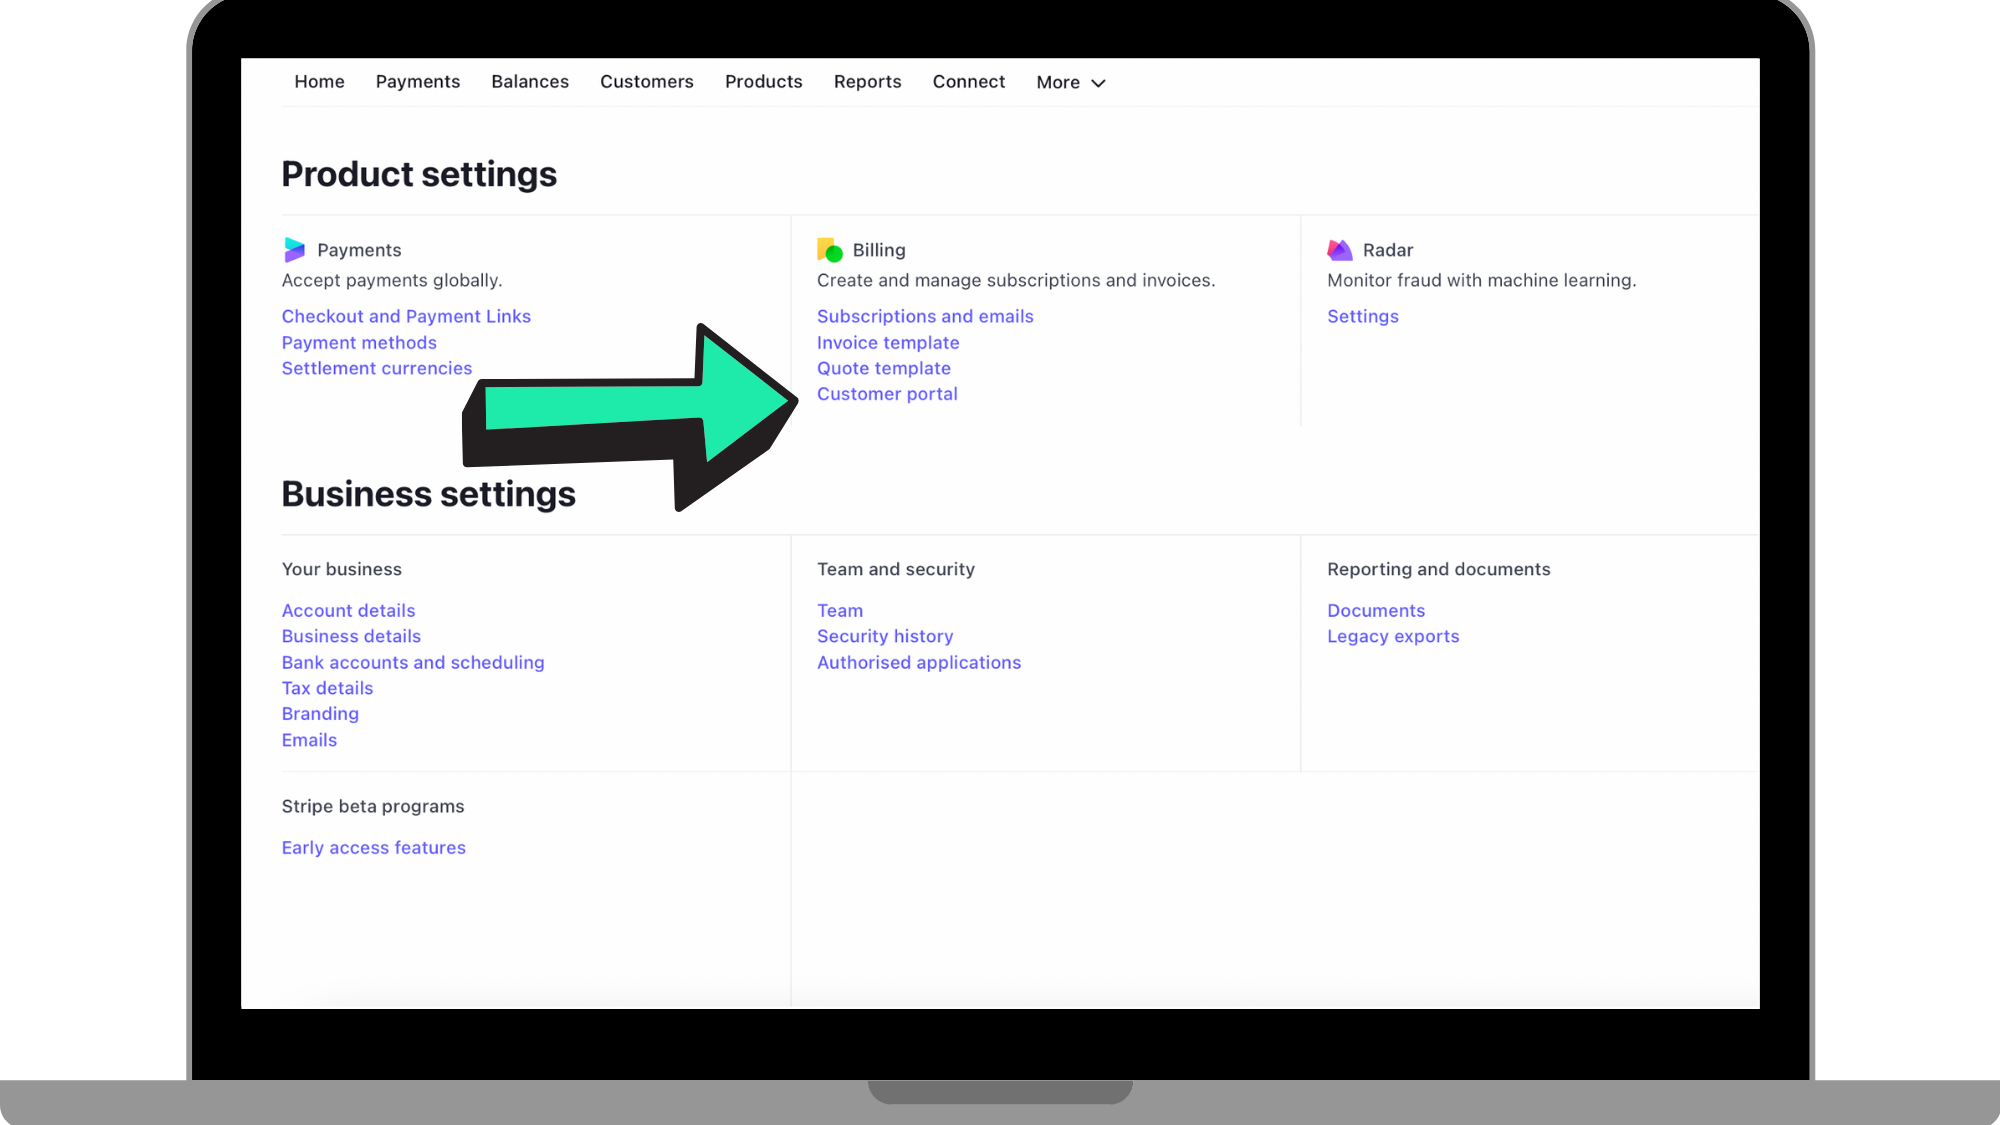Screen dimensions: 2000x1125
Task: View the Security history link
Action: coord(885,637)
